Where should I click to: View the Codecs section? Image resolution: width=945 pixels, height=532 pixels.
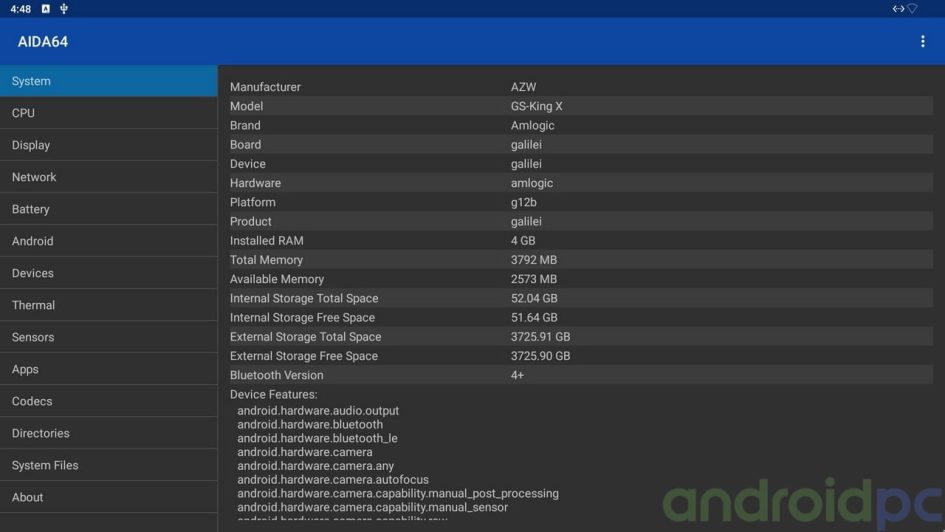pyautogui.click(x=108, y=400)
